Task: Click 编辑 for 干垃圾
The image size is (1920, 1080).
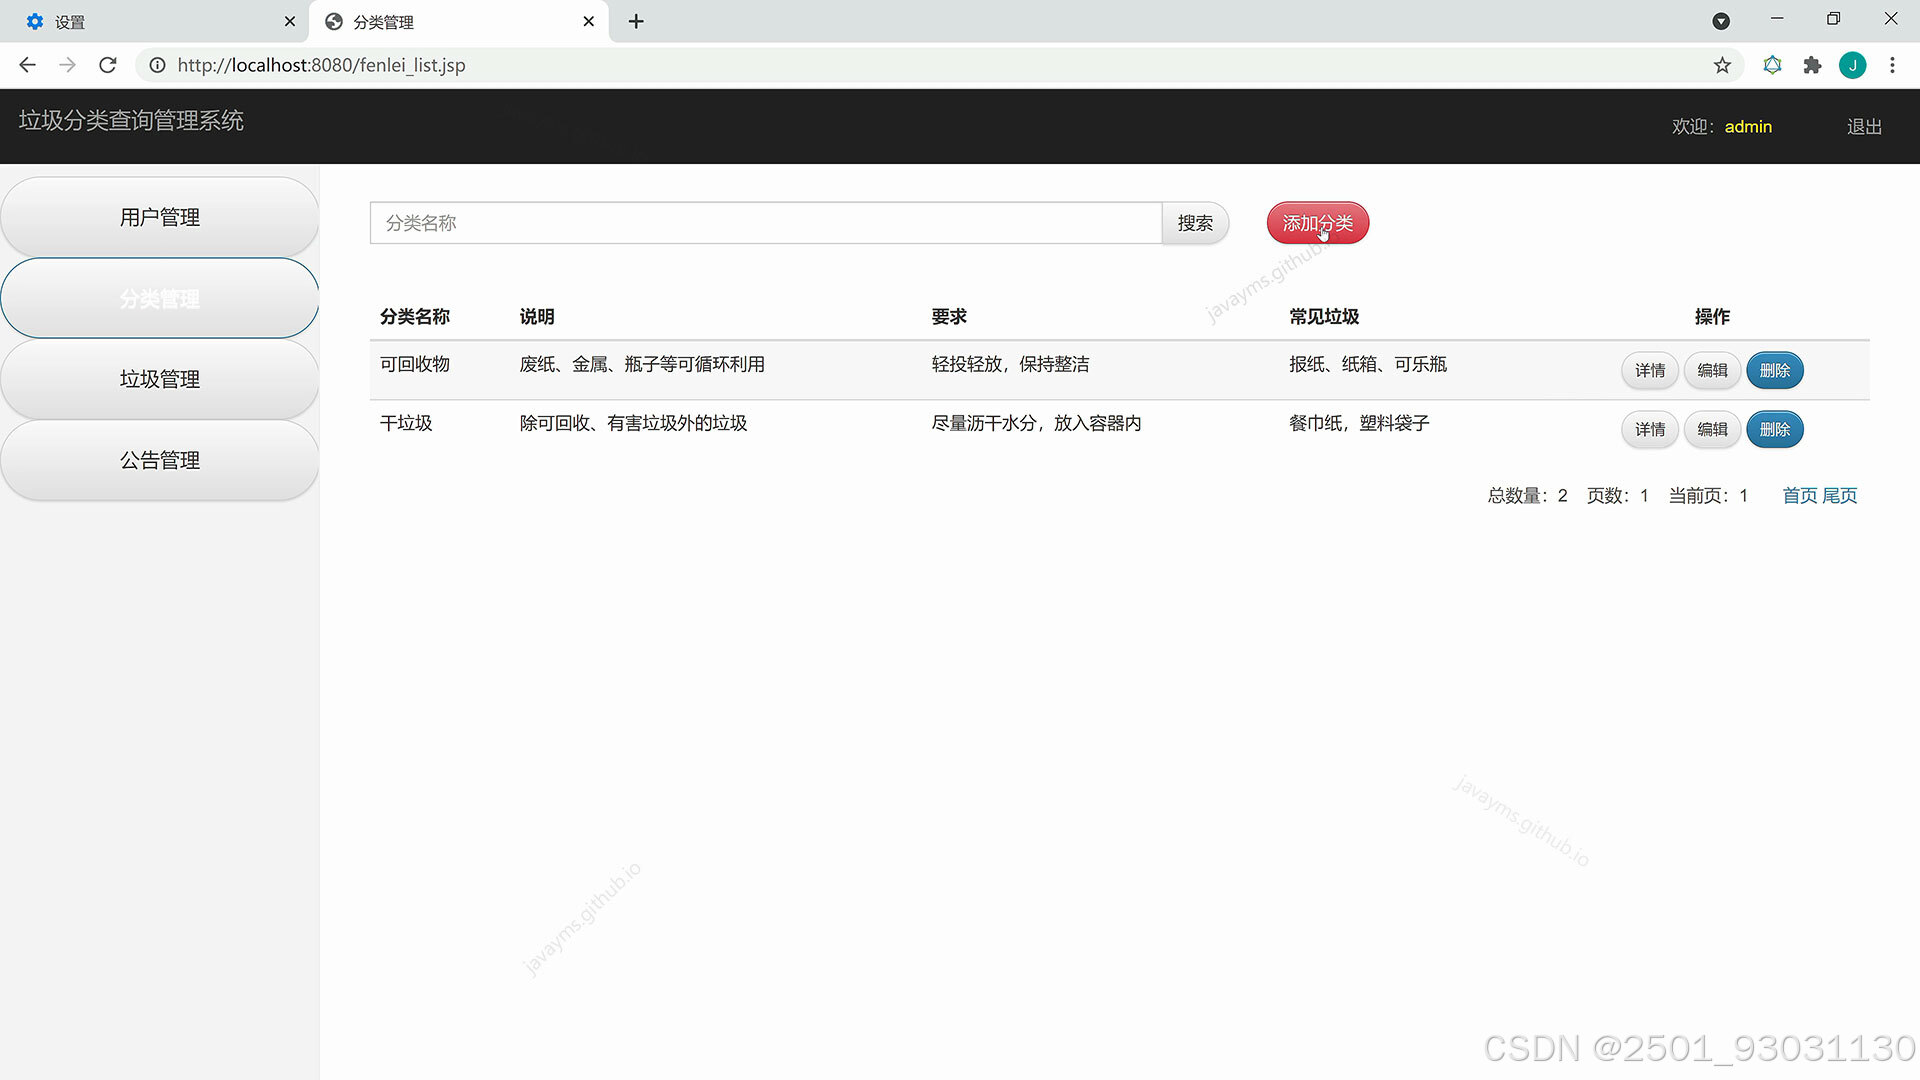Action: point(1712,429)
